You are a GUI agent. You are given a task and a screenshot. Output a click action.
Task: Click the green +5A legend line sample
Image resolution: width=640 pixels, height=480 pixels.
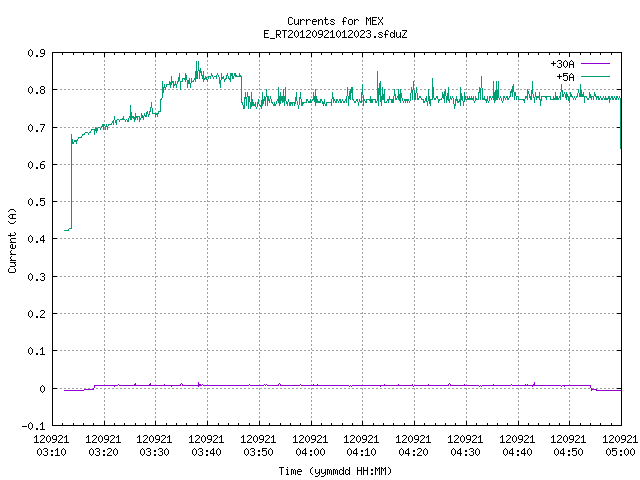(x=595, y=76)
